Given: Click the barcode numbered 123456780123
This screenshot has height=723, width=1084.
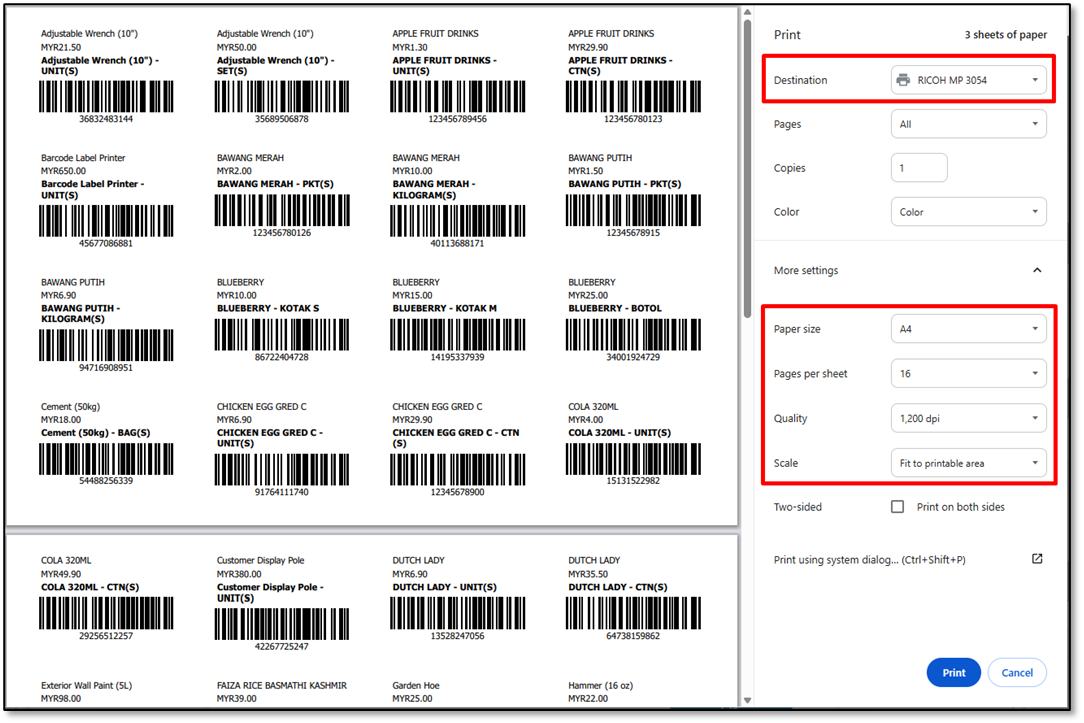Looking at the screenshot, I should 633,97.
